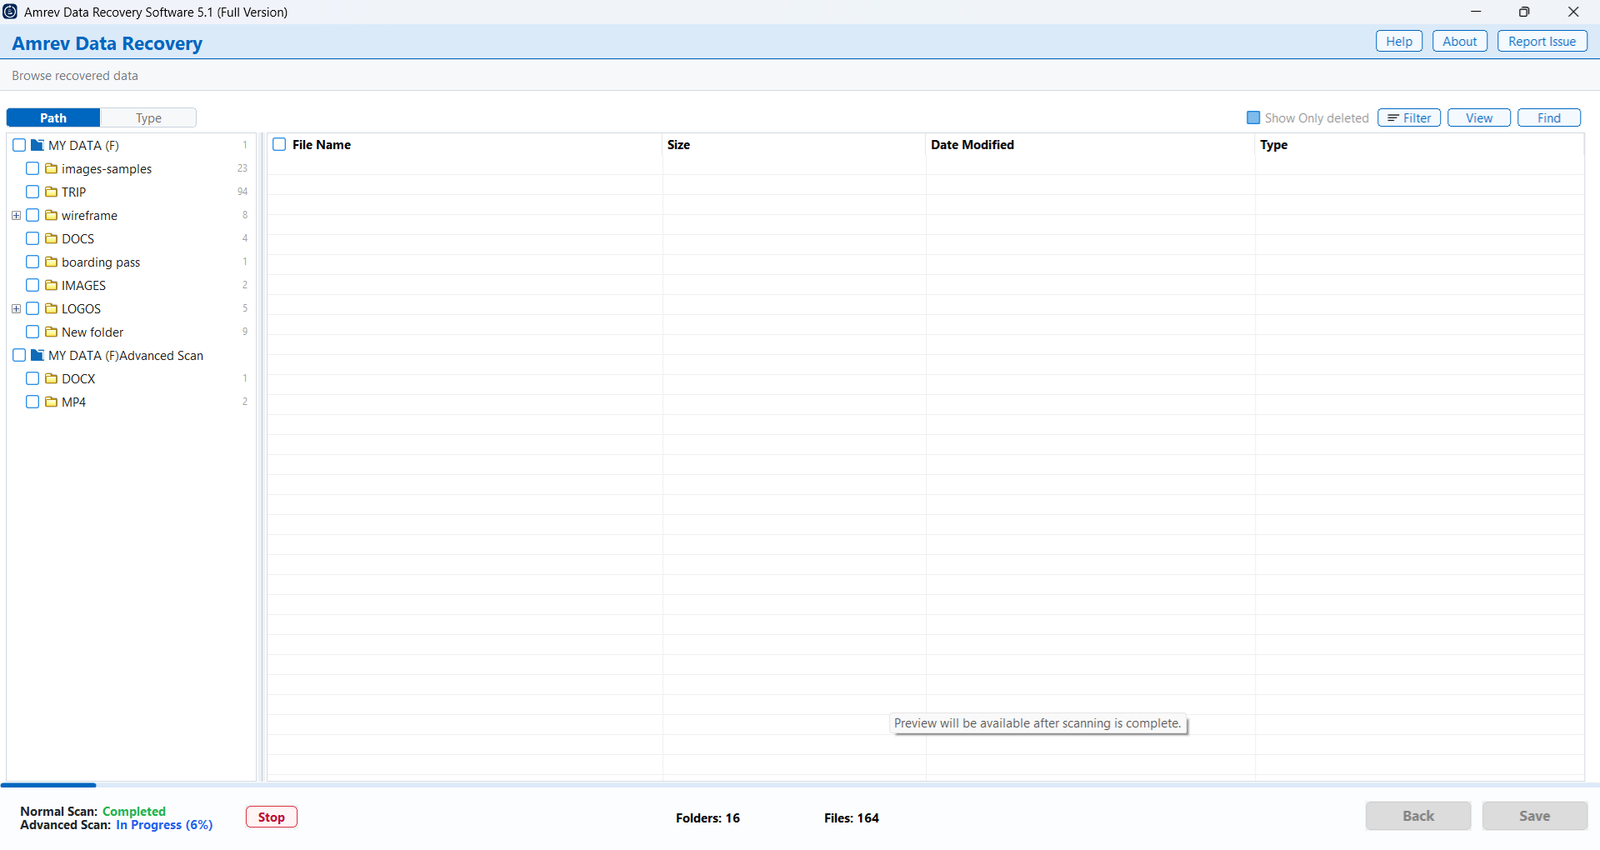Viewport: 1600px width, 850px height.
Task: Click the Amrev app logo icon in title bar
Action: point(10,12)
